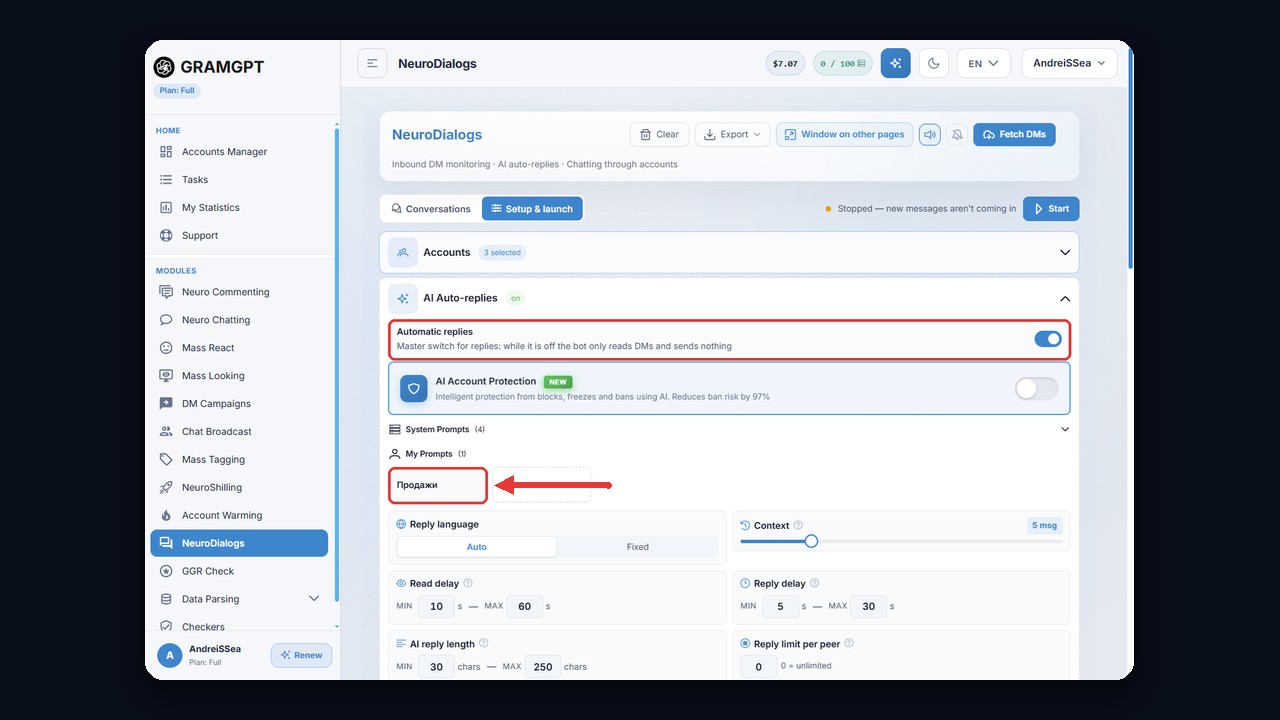The image size is (1280, 720).
Task: Click the 0 / 100 counter badge
Action: coord(843,63)
